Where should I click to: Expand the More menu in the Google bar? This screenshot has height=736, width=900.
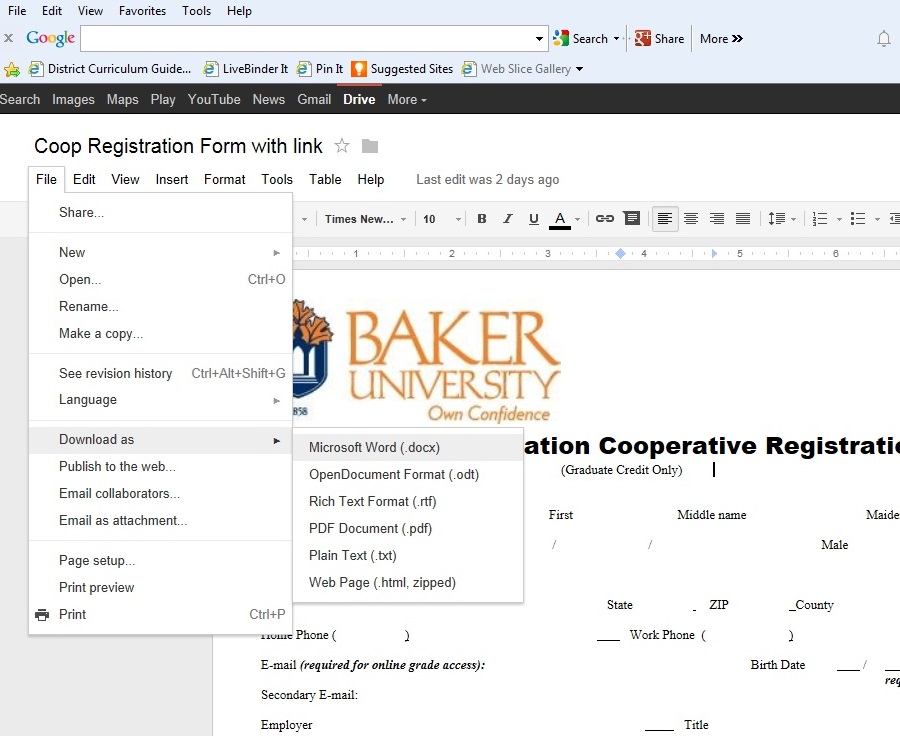point(407,99)
